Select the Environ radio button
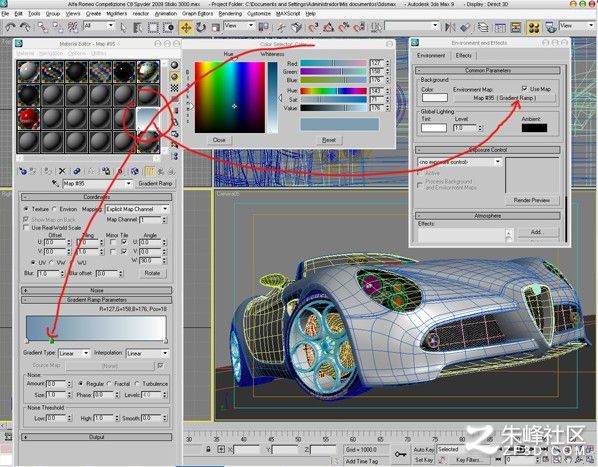 point(55,209)
